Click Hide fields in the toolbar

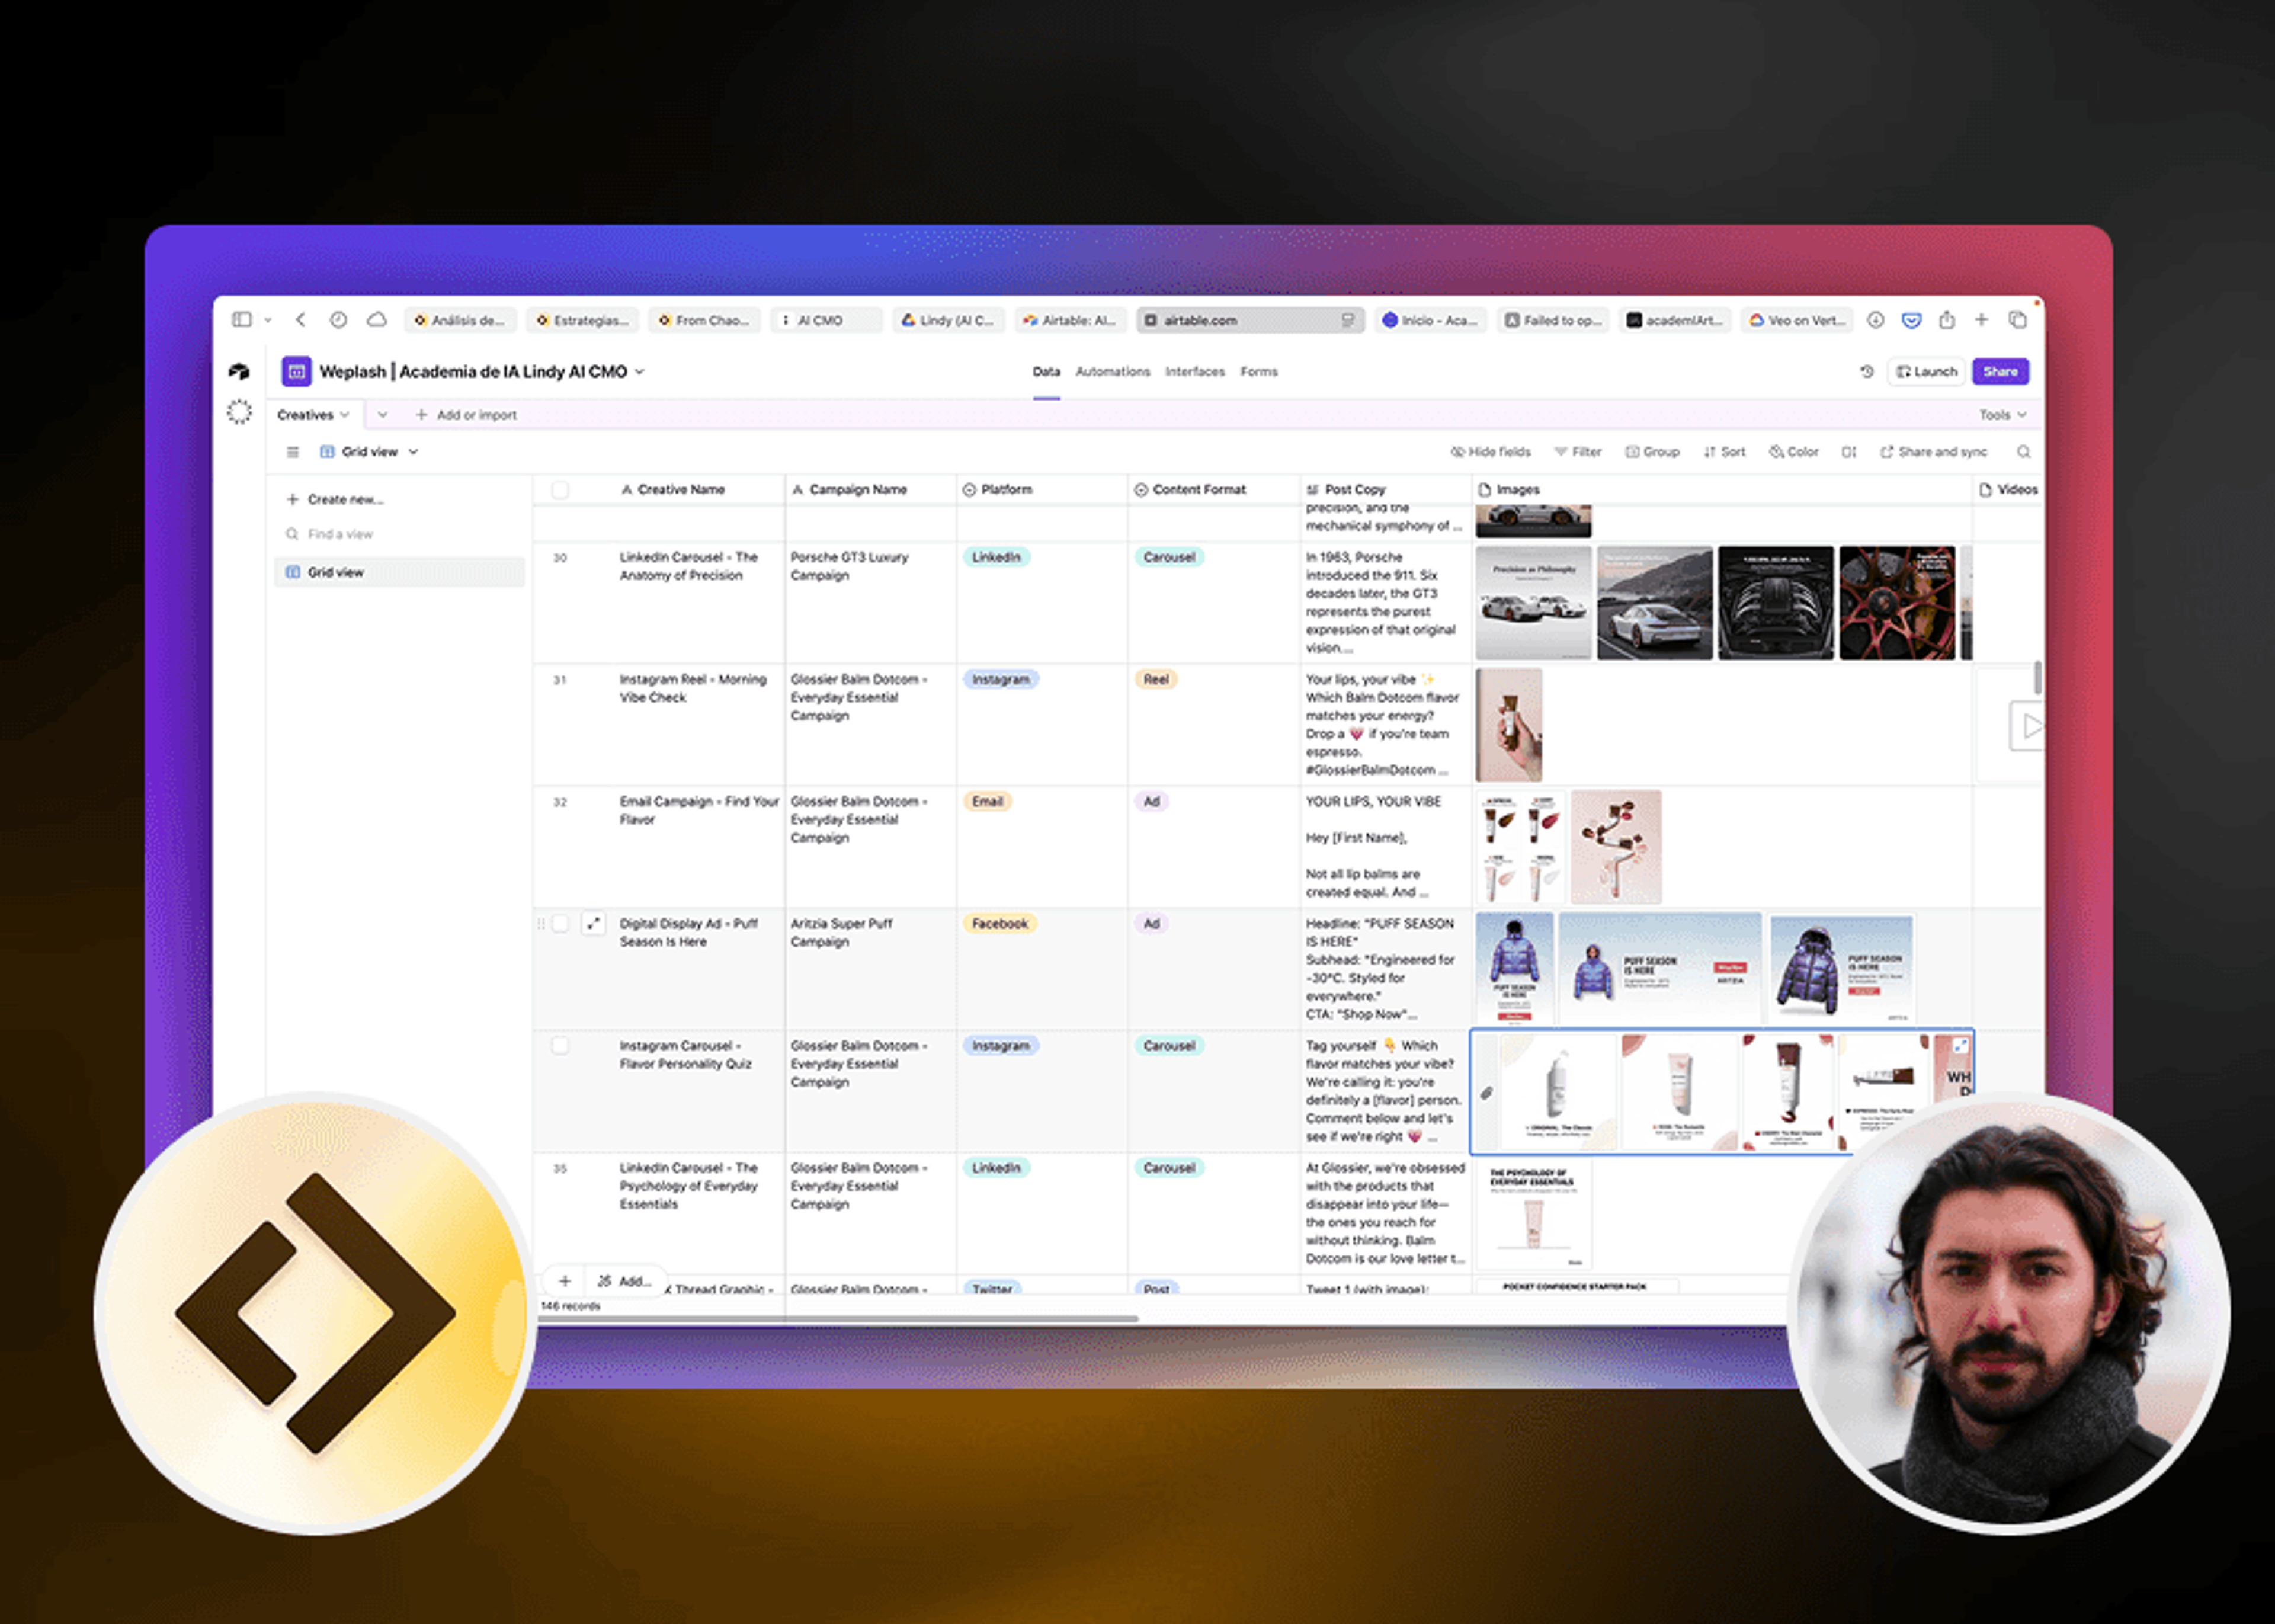pyautogui.click(x=1490, y=452)
